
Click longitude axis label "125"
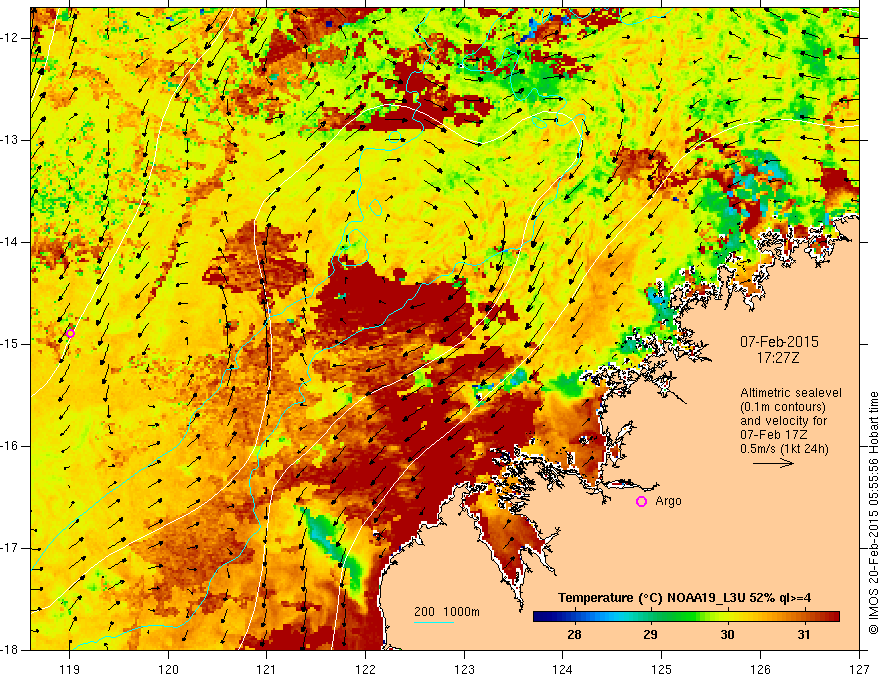662,669
